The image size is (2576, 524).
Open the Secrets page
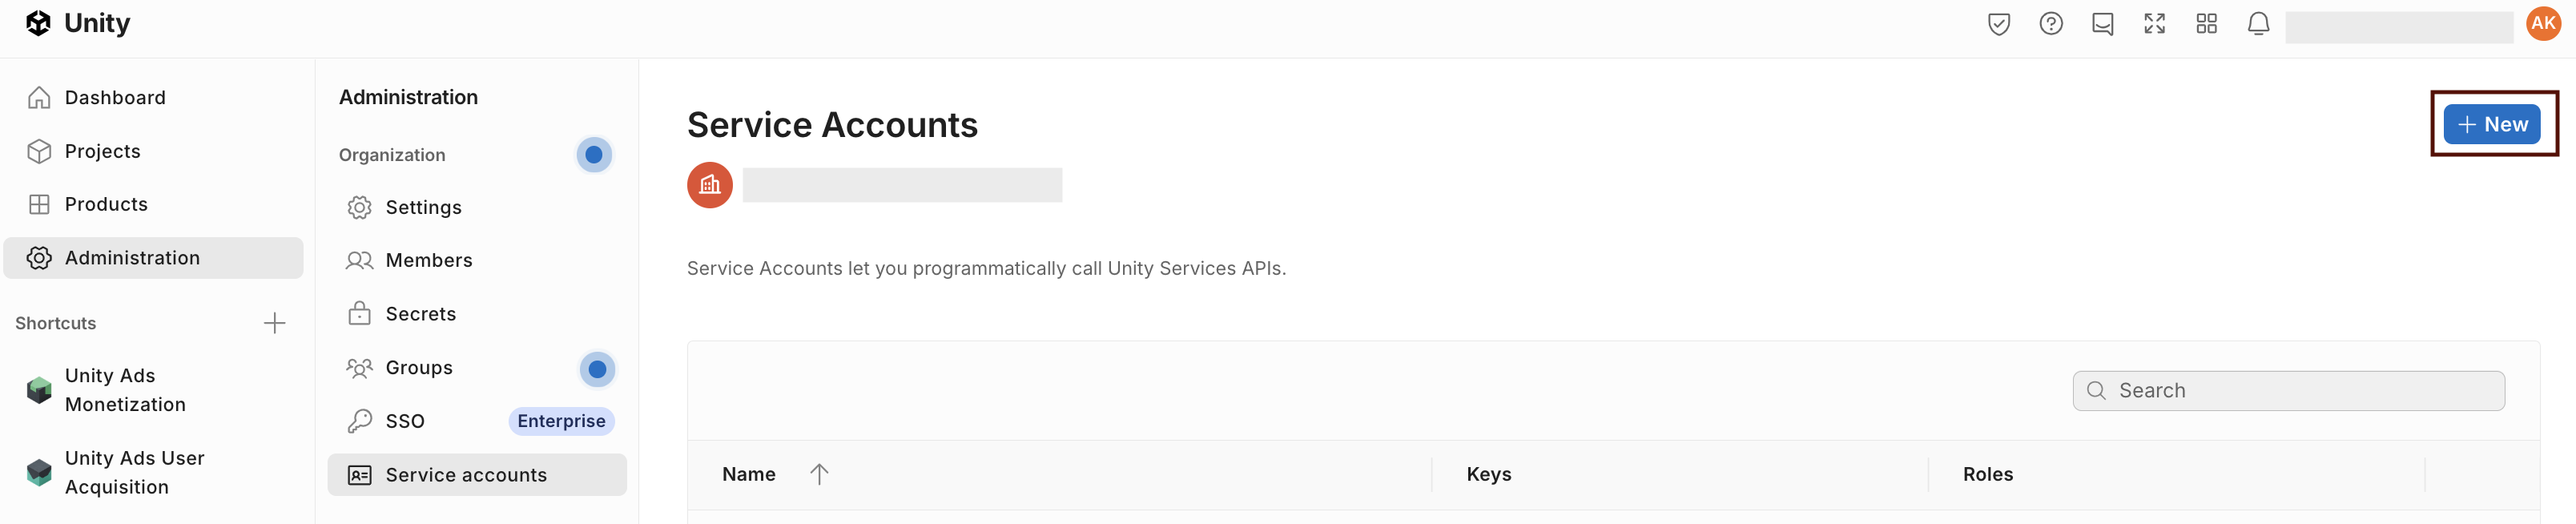coord(421,313)
